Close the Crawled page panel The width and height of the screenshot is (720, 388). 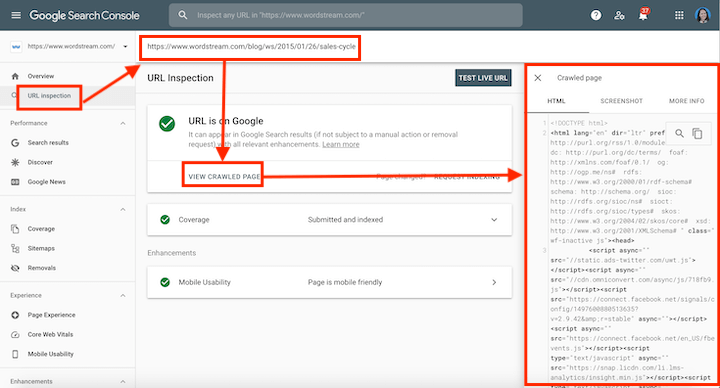coord(538,78)
